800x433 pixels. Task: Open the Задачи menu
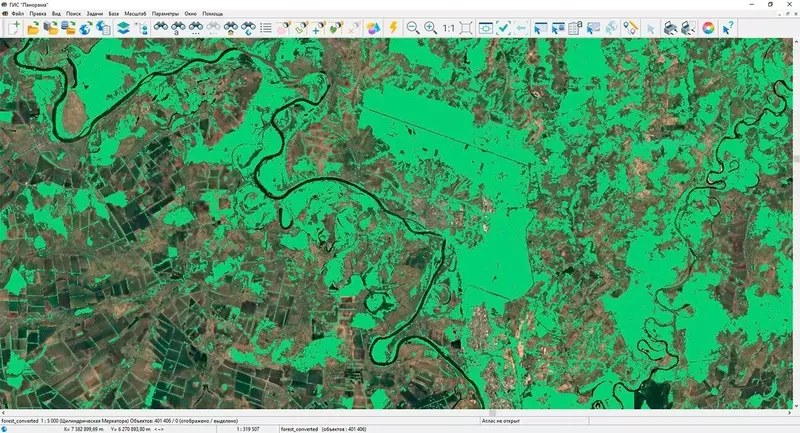94,14
